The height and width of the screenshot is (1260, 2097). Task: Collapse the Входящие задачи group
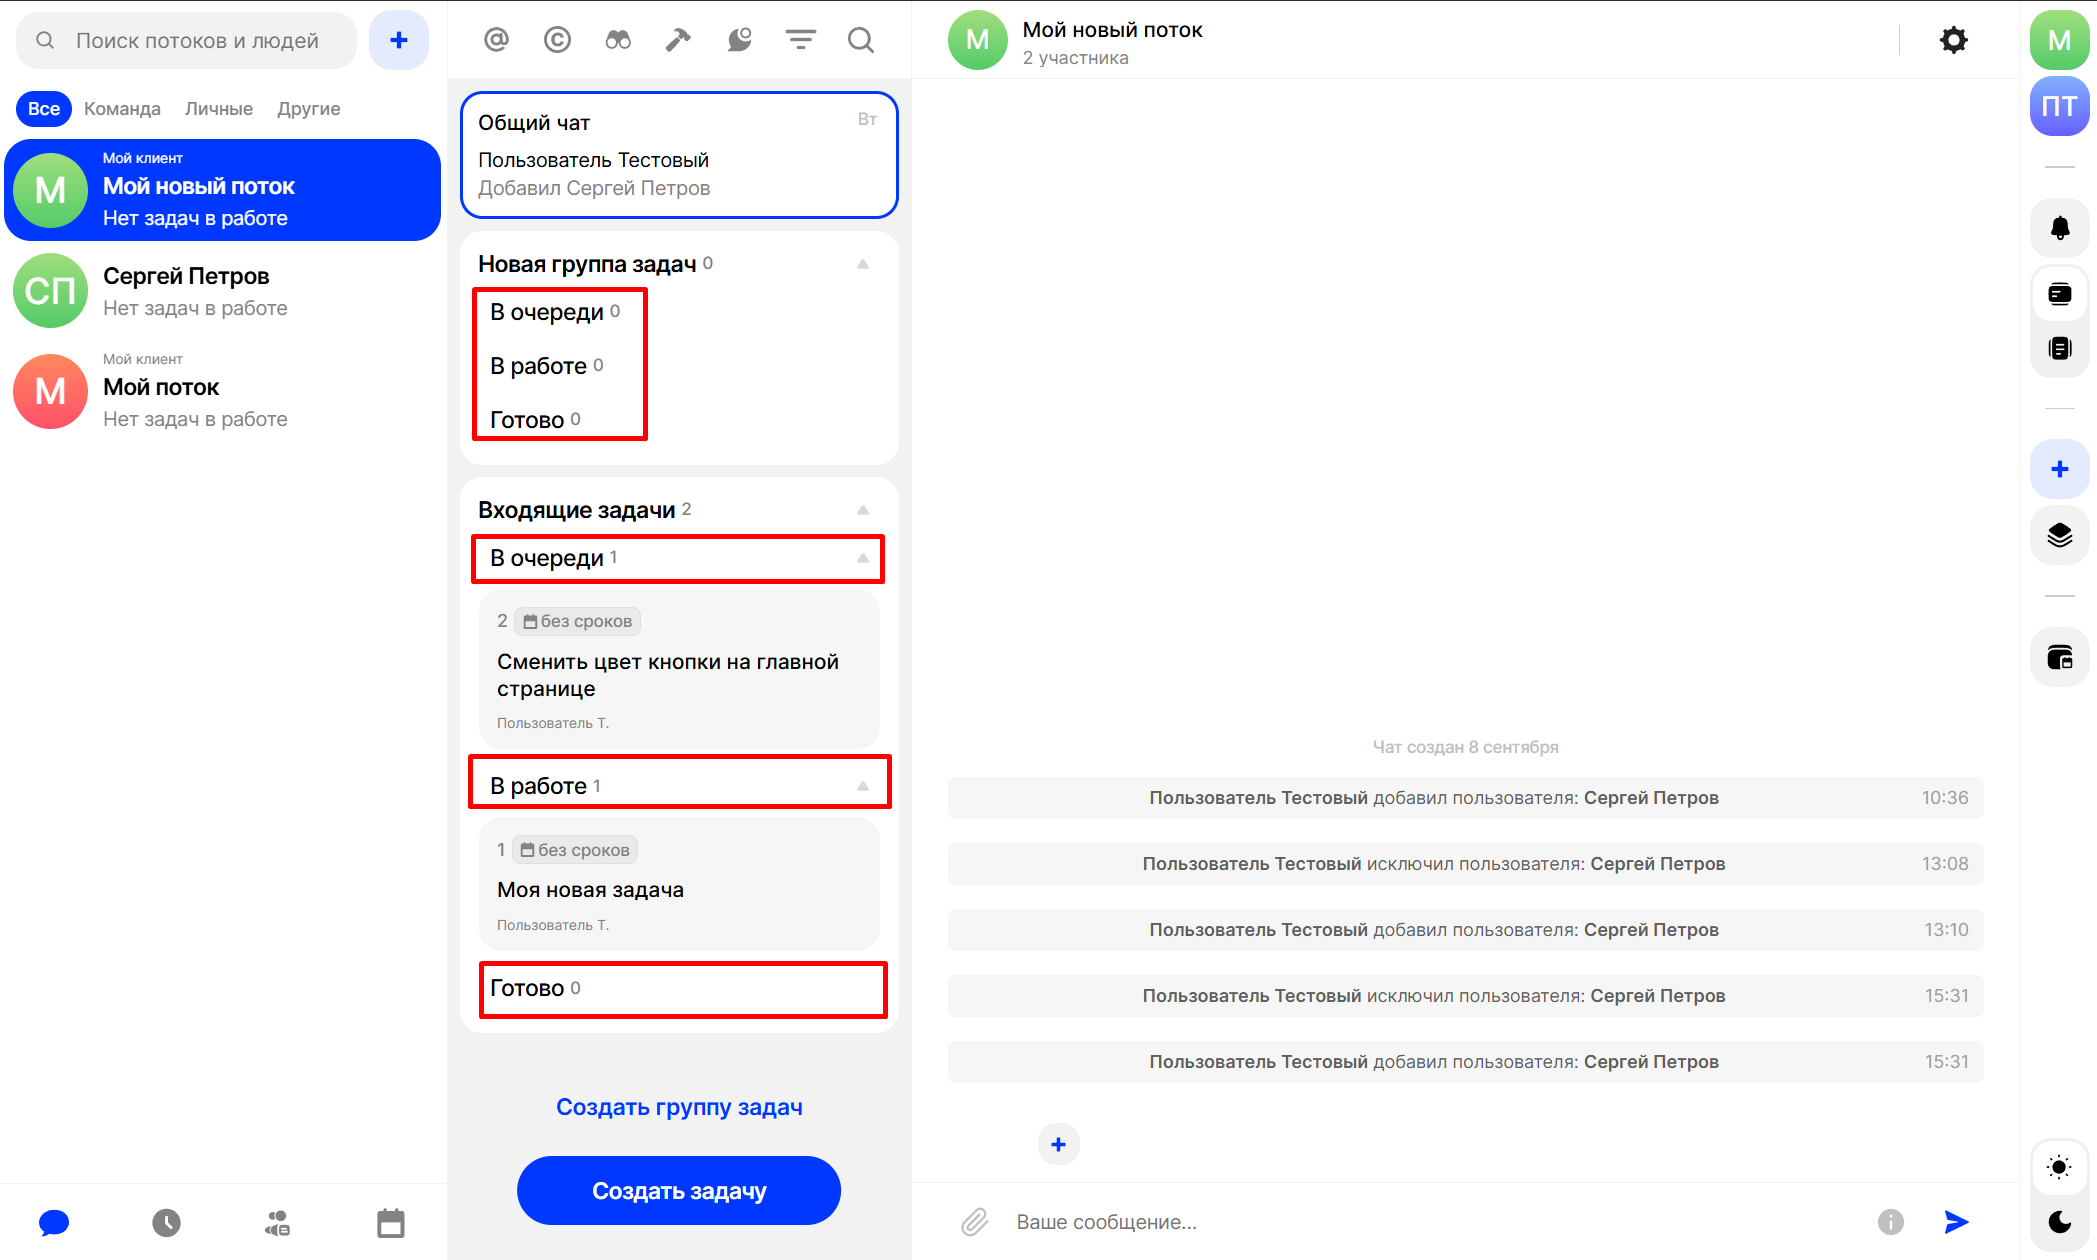[862, 510]
